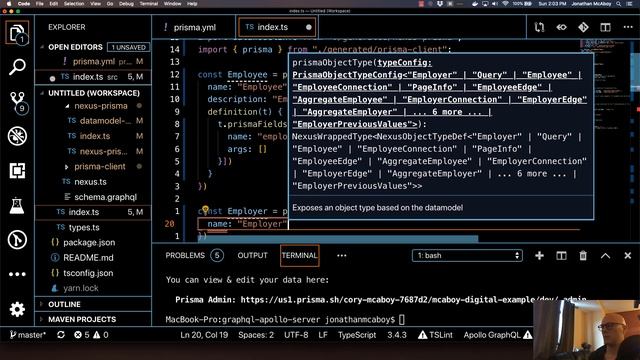Select language mode TypeScript in status bar

(357, 335)
